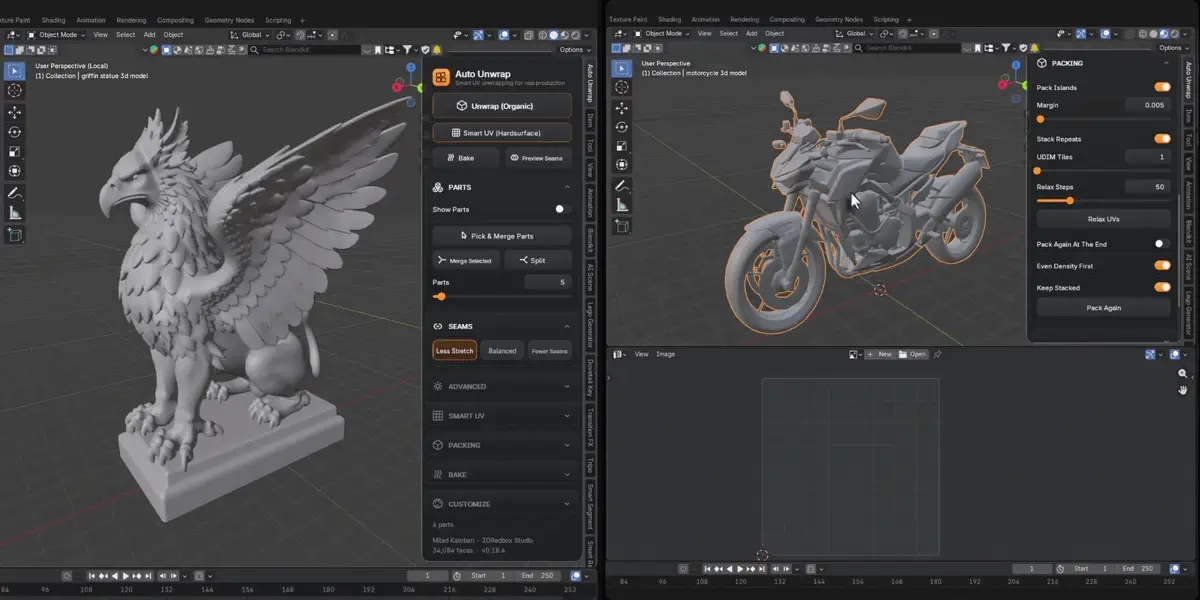Click the Unwrap (Organic) button
Viewport: 1200px width, 600px height.
click(x=502, y=105)
